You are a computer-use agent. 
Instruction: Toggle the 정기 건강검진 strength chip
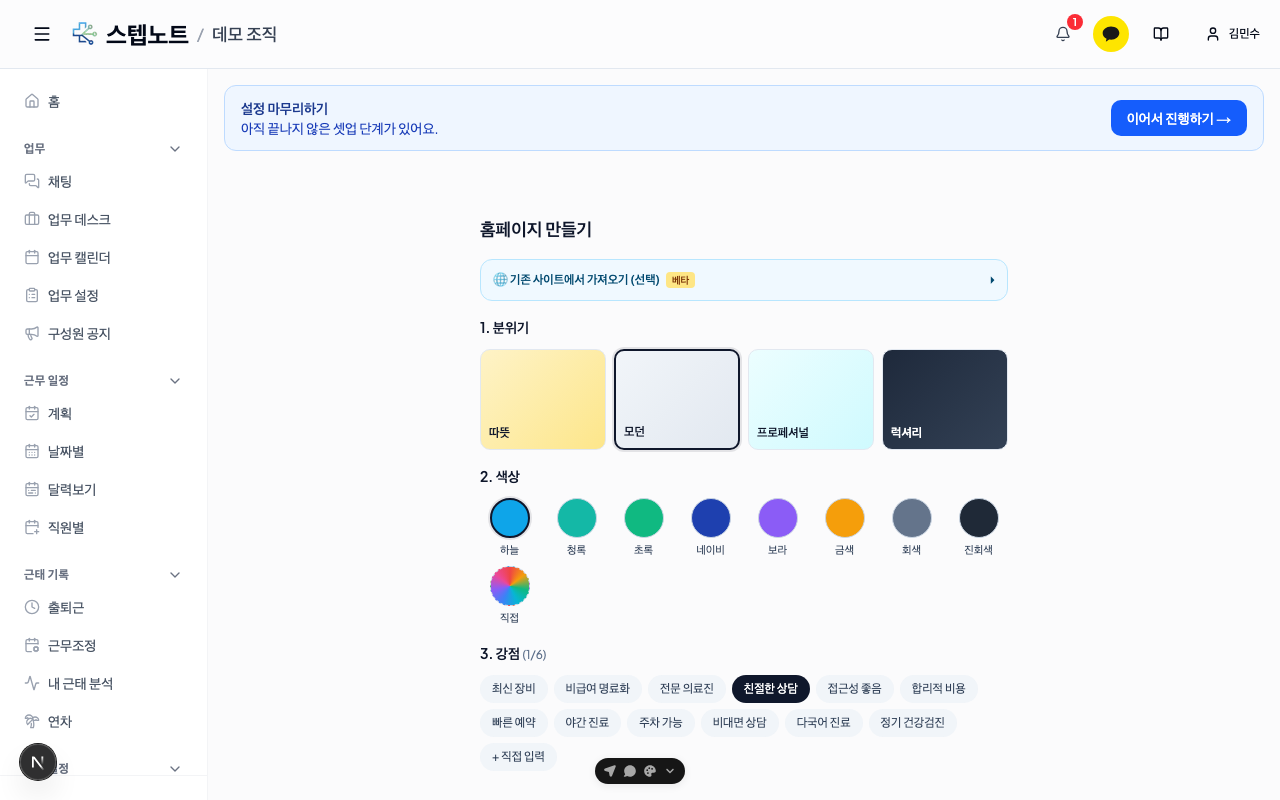[913, 723]
